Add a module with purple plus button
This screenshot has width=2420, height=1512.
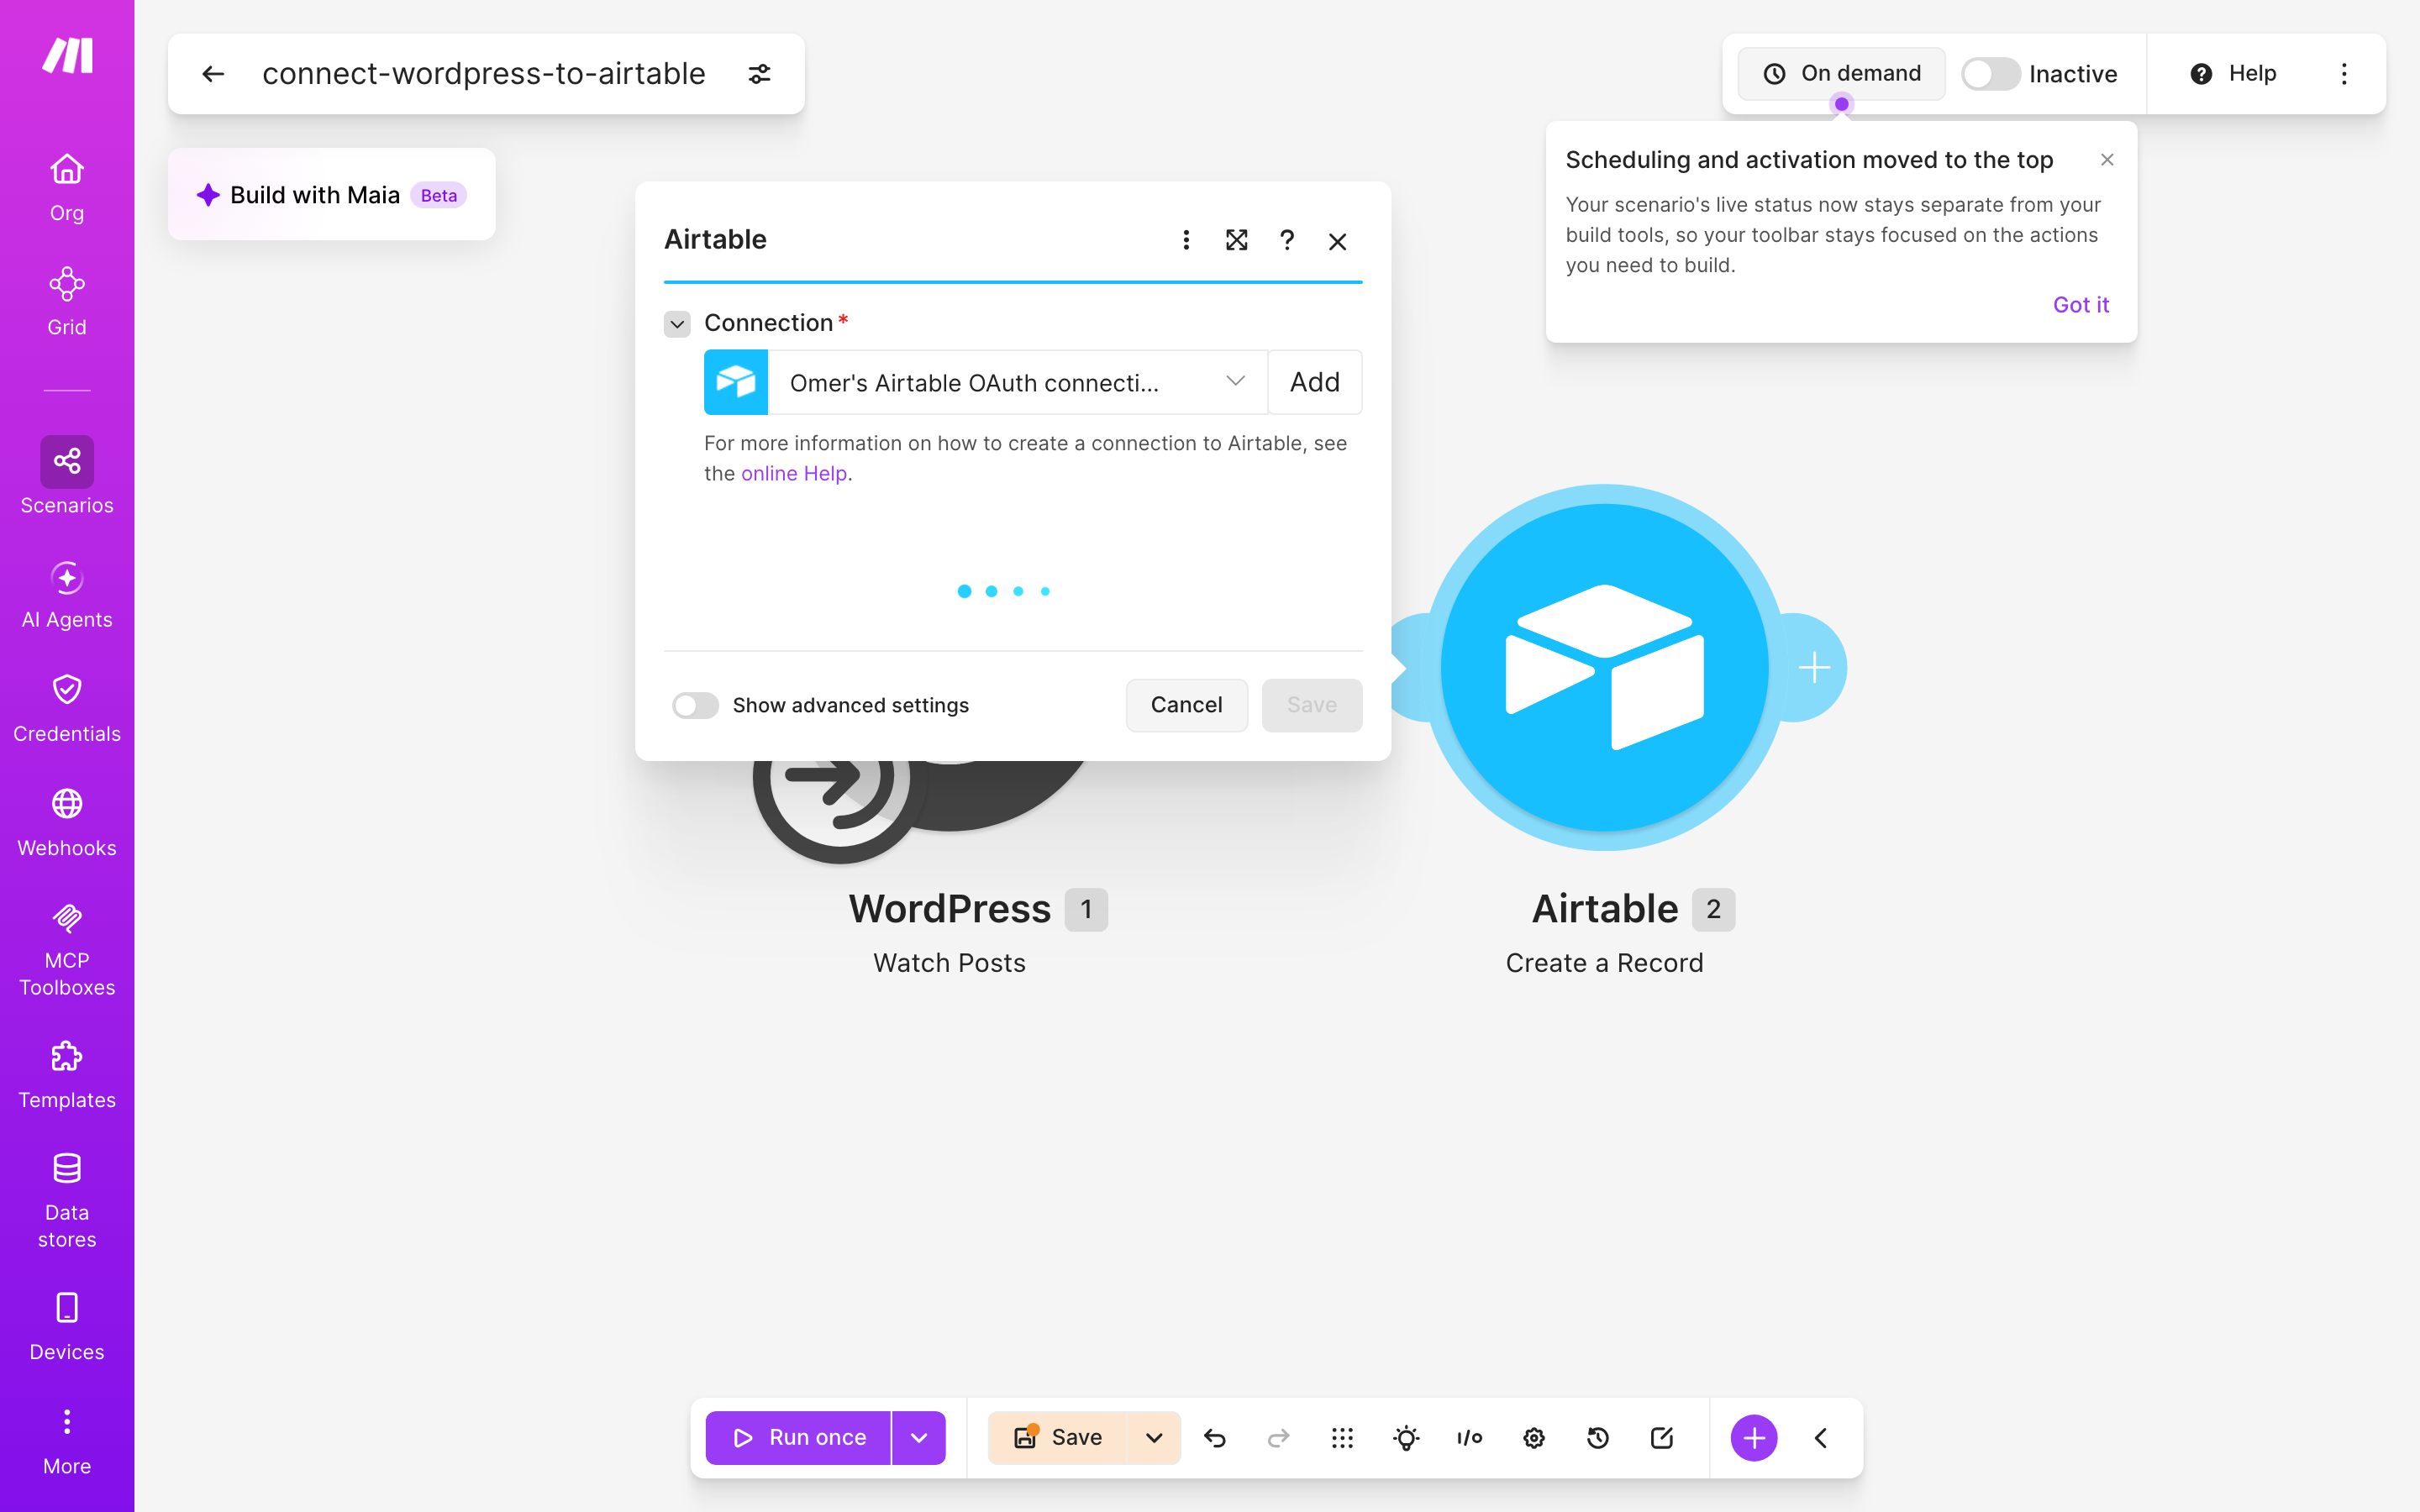coord(1754,1438)
